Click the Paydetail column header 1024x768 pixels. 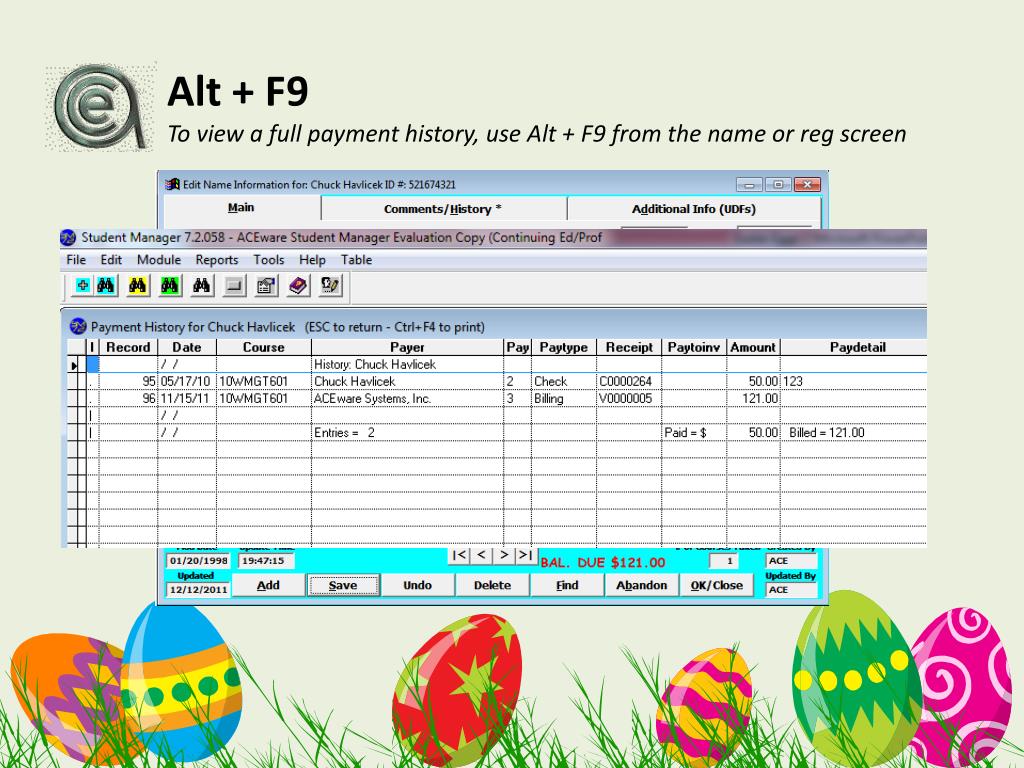point(854,347)
